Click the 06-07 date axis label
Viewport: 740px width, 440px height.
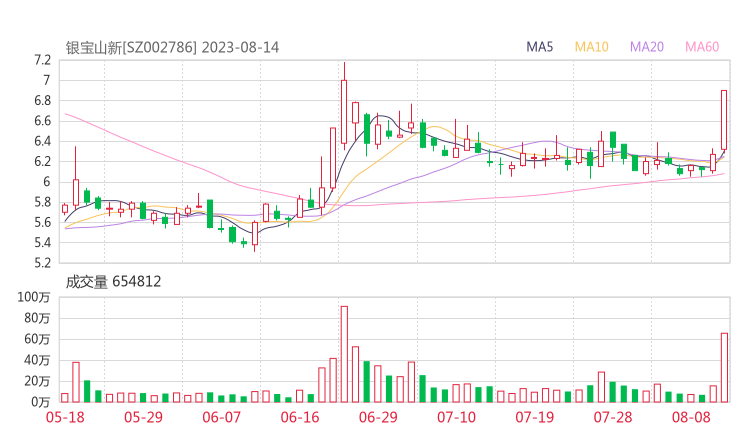click(x=221, y=417)
